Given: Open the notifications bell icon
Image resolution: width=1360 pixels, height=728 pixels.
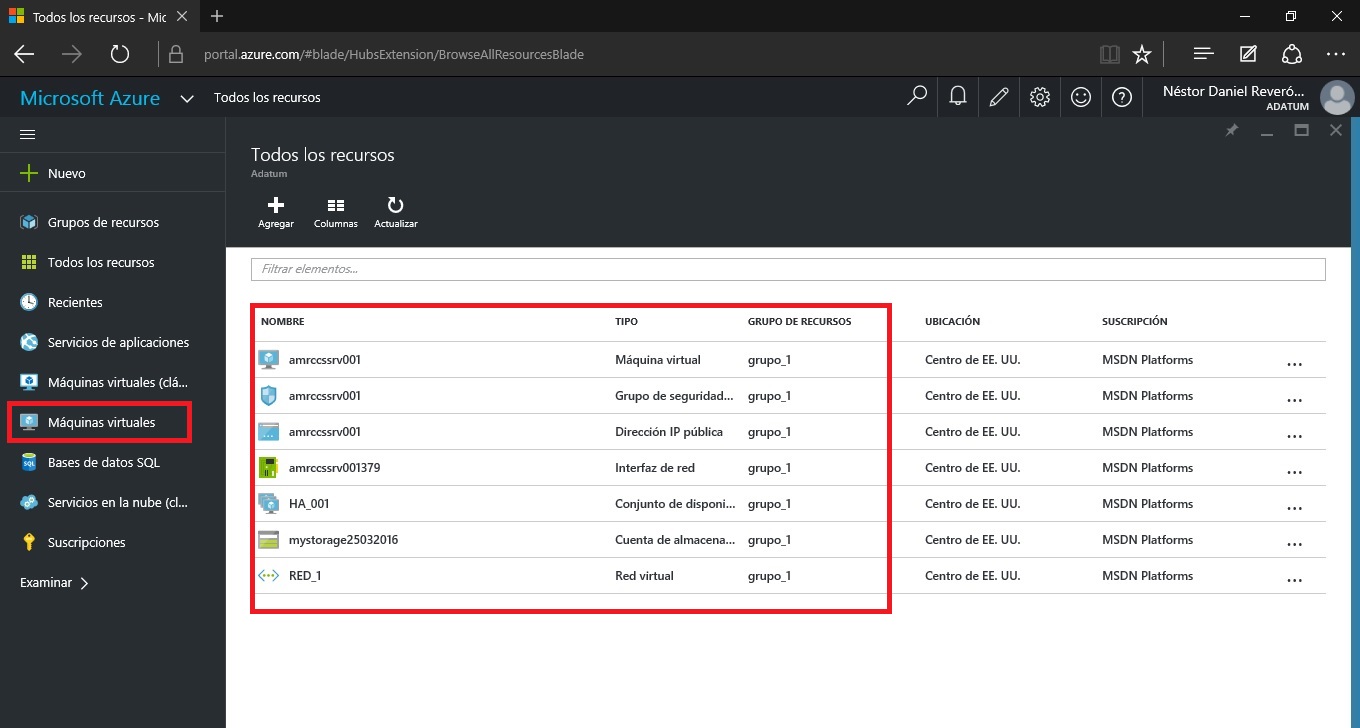Looking at the screenshot, I should [x=958, y=97].
